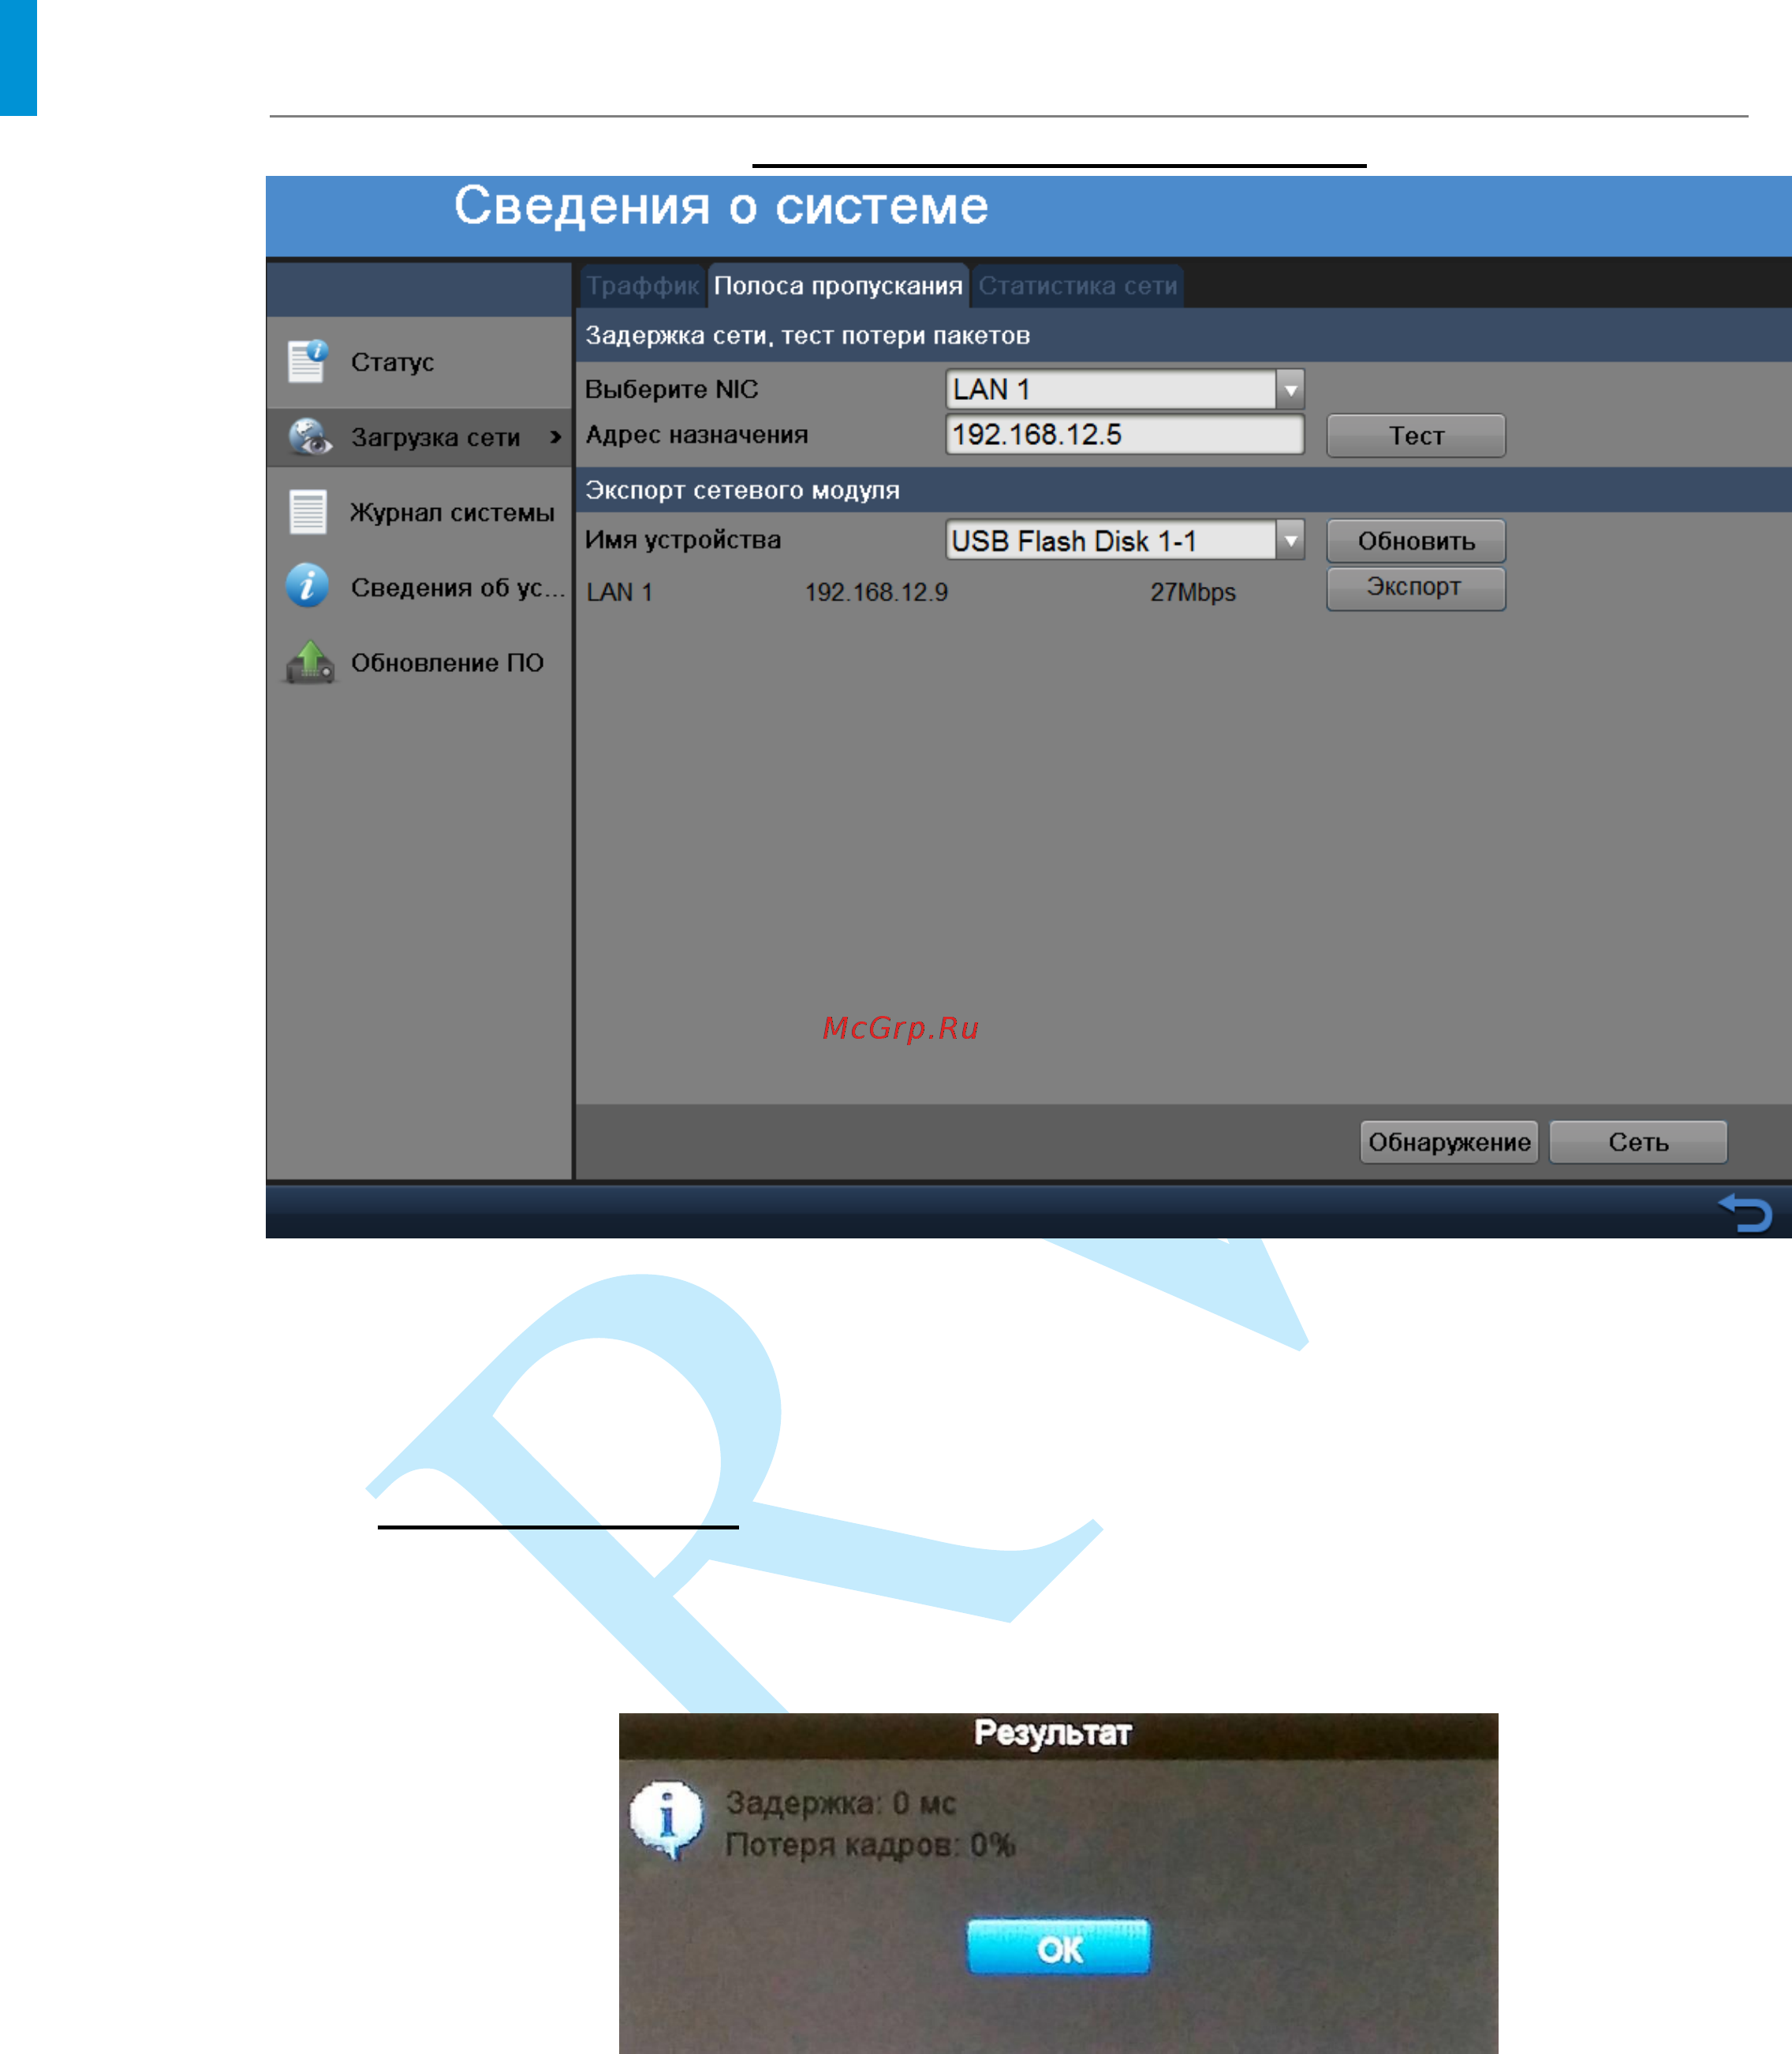The image size is (1792, 2054).
Task: Click OK in the Результат dialog
Action: 1058,1947
